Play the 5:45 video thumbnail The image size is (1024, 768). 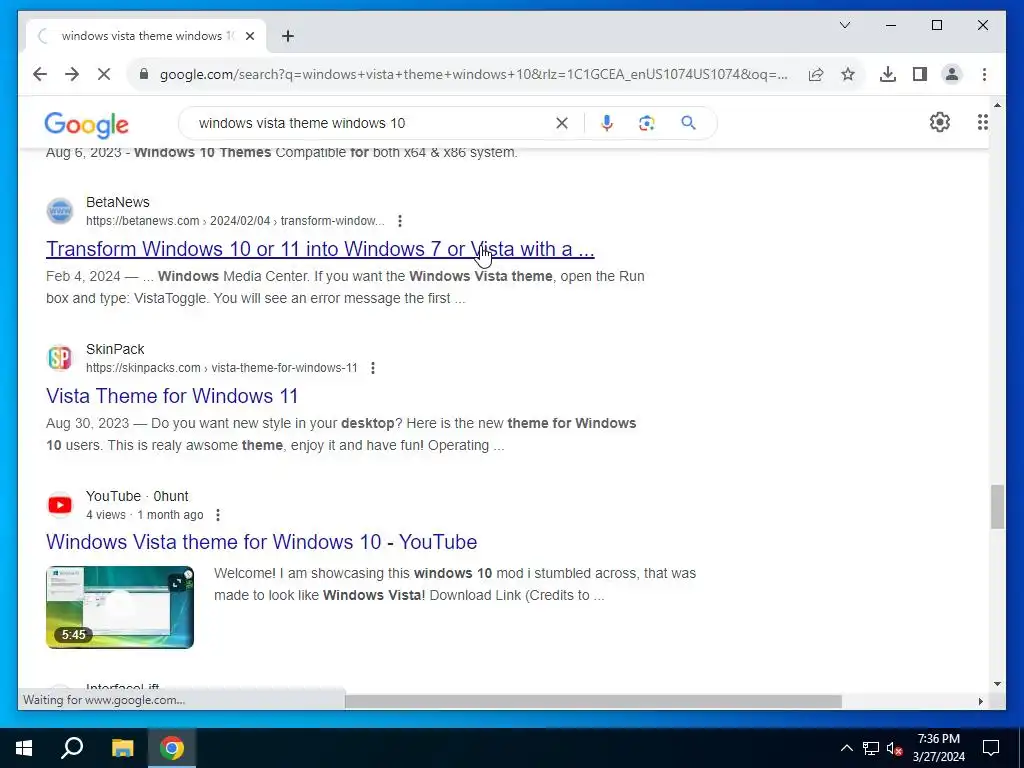click(120, 607)
